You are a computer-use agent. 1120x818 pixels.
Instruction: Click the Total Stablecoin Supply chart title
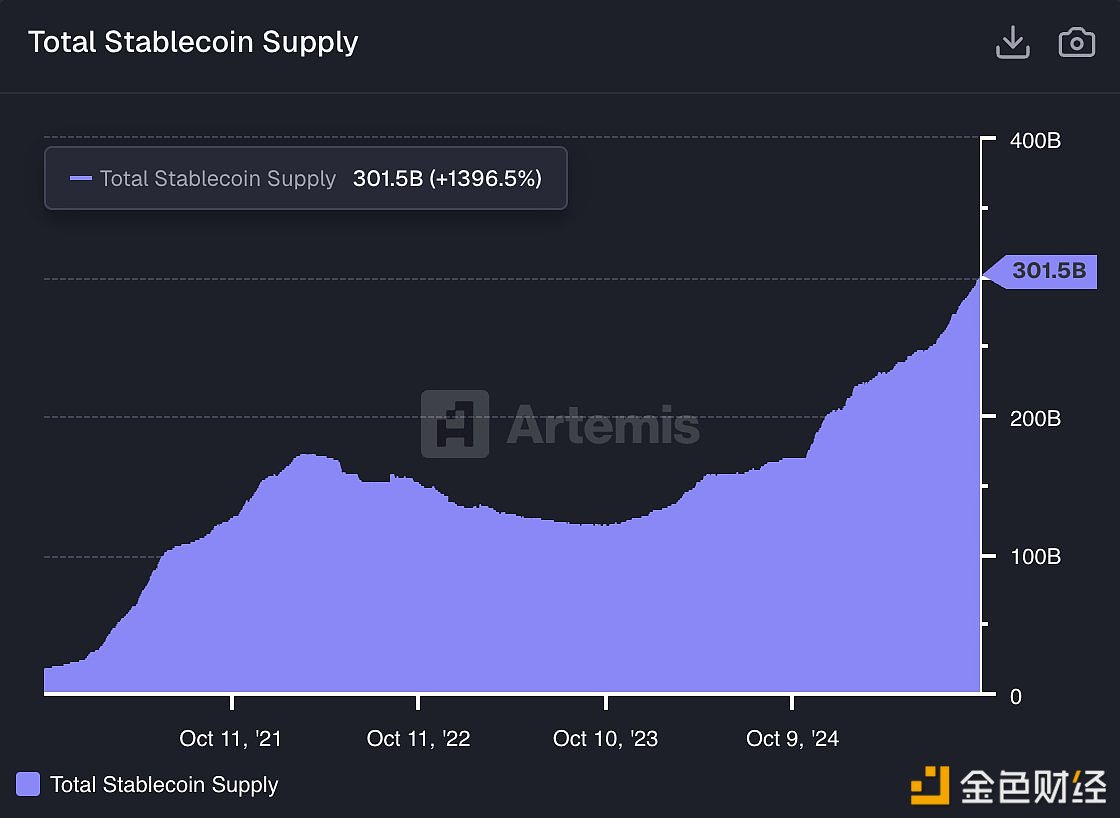[193, 42]
